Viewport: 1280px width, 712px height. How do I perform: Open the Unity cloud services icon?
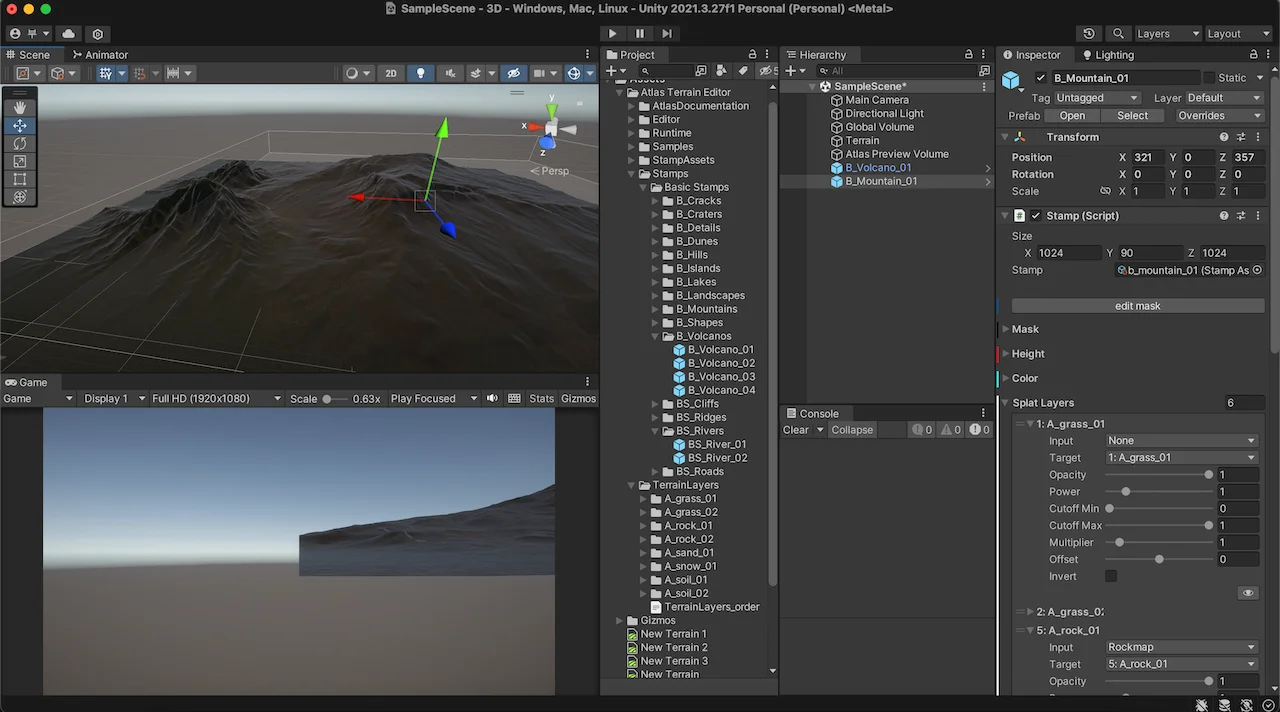tap(68, 33)
